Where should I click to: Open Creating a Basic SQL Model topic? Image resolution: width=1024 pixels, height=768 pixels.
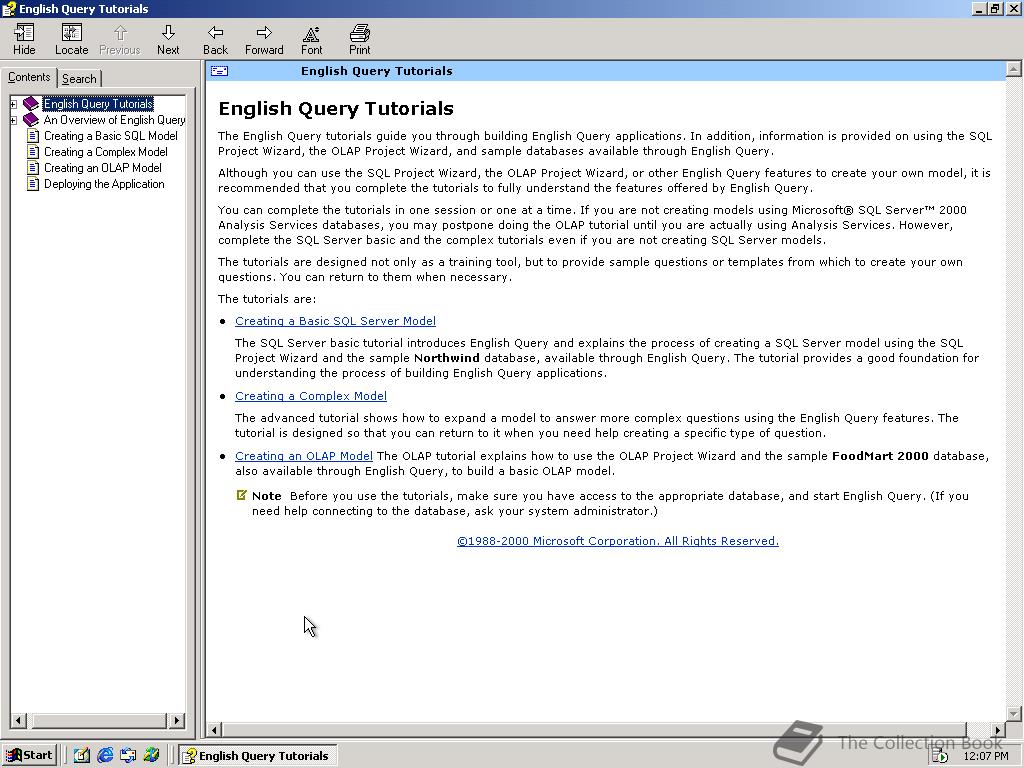(110, 136)
